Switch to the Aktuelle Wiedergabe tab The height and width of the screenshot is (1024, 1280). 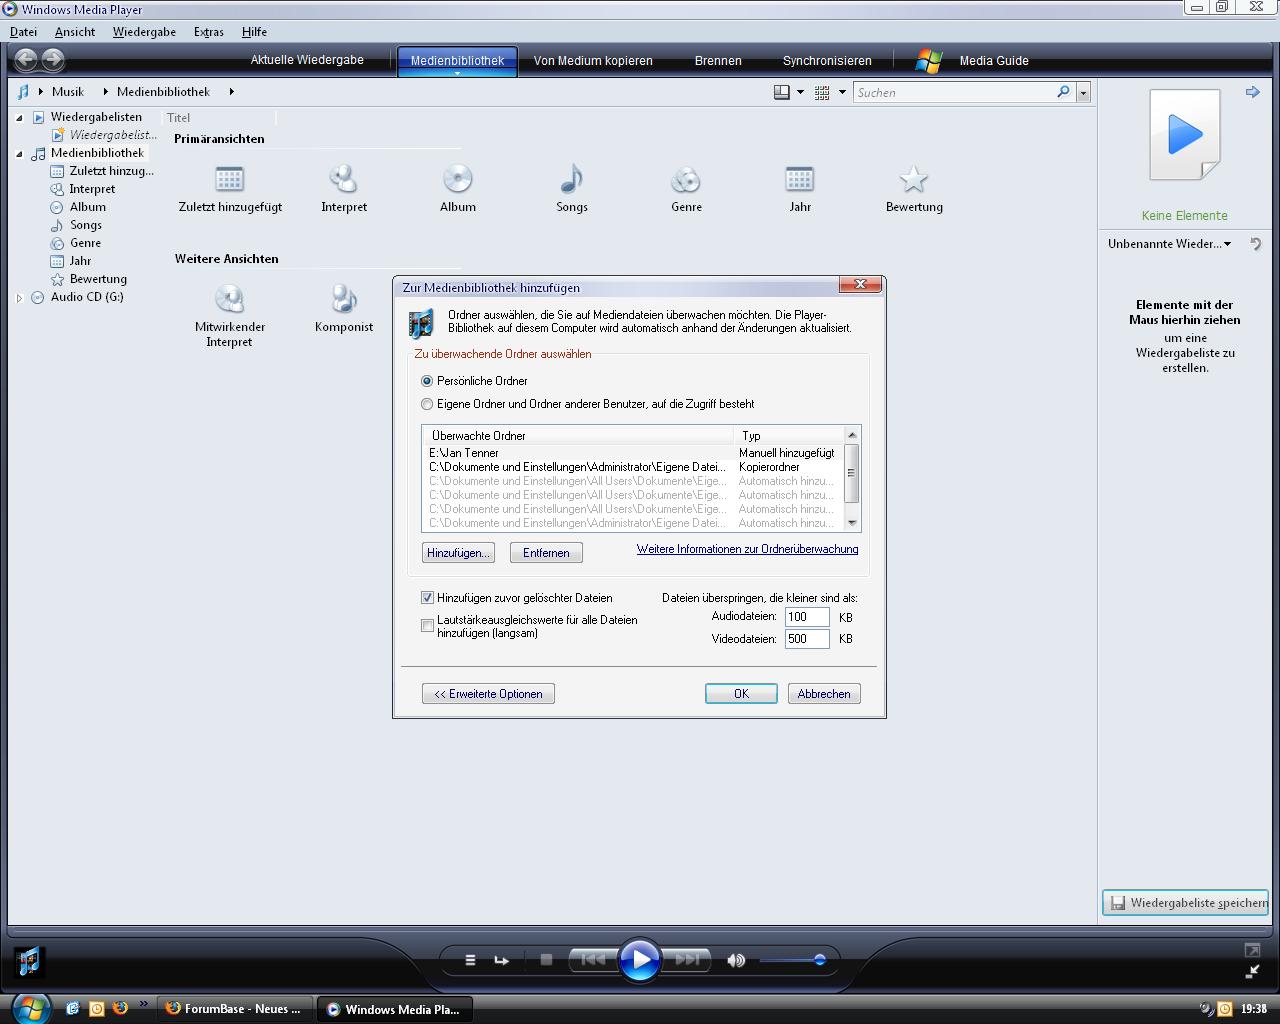(x=307, y=60)
